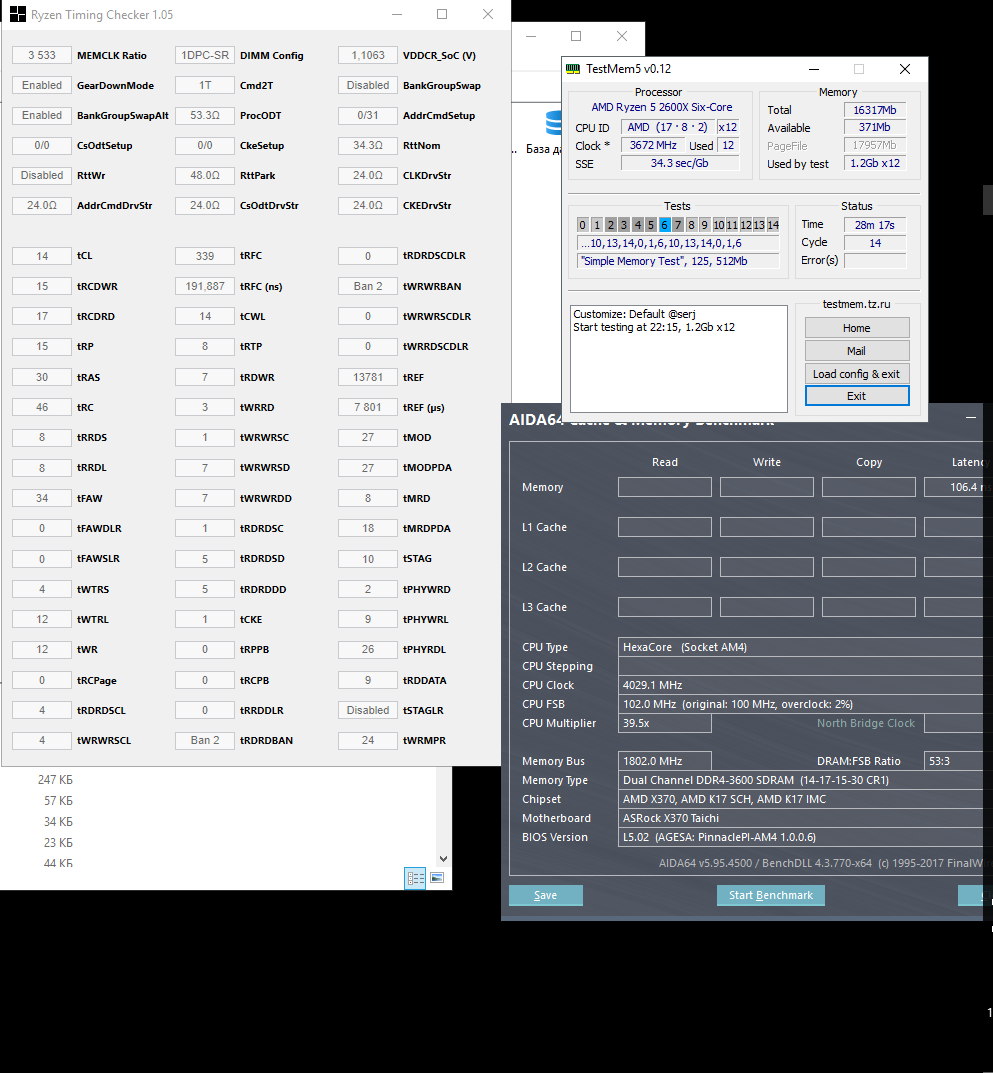Click the Memory Latency 106.4 value

click(x=953, y=487)
